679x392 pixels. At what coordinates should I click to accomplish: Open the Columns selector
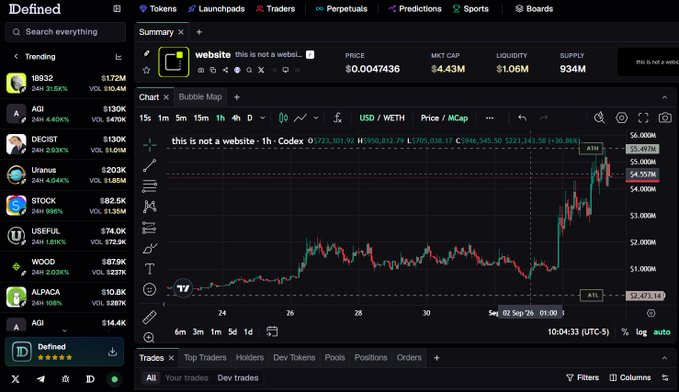(630, 378)
